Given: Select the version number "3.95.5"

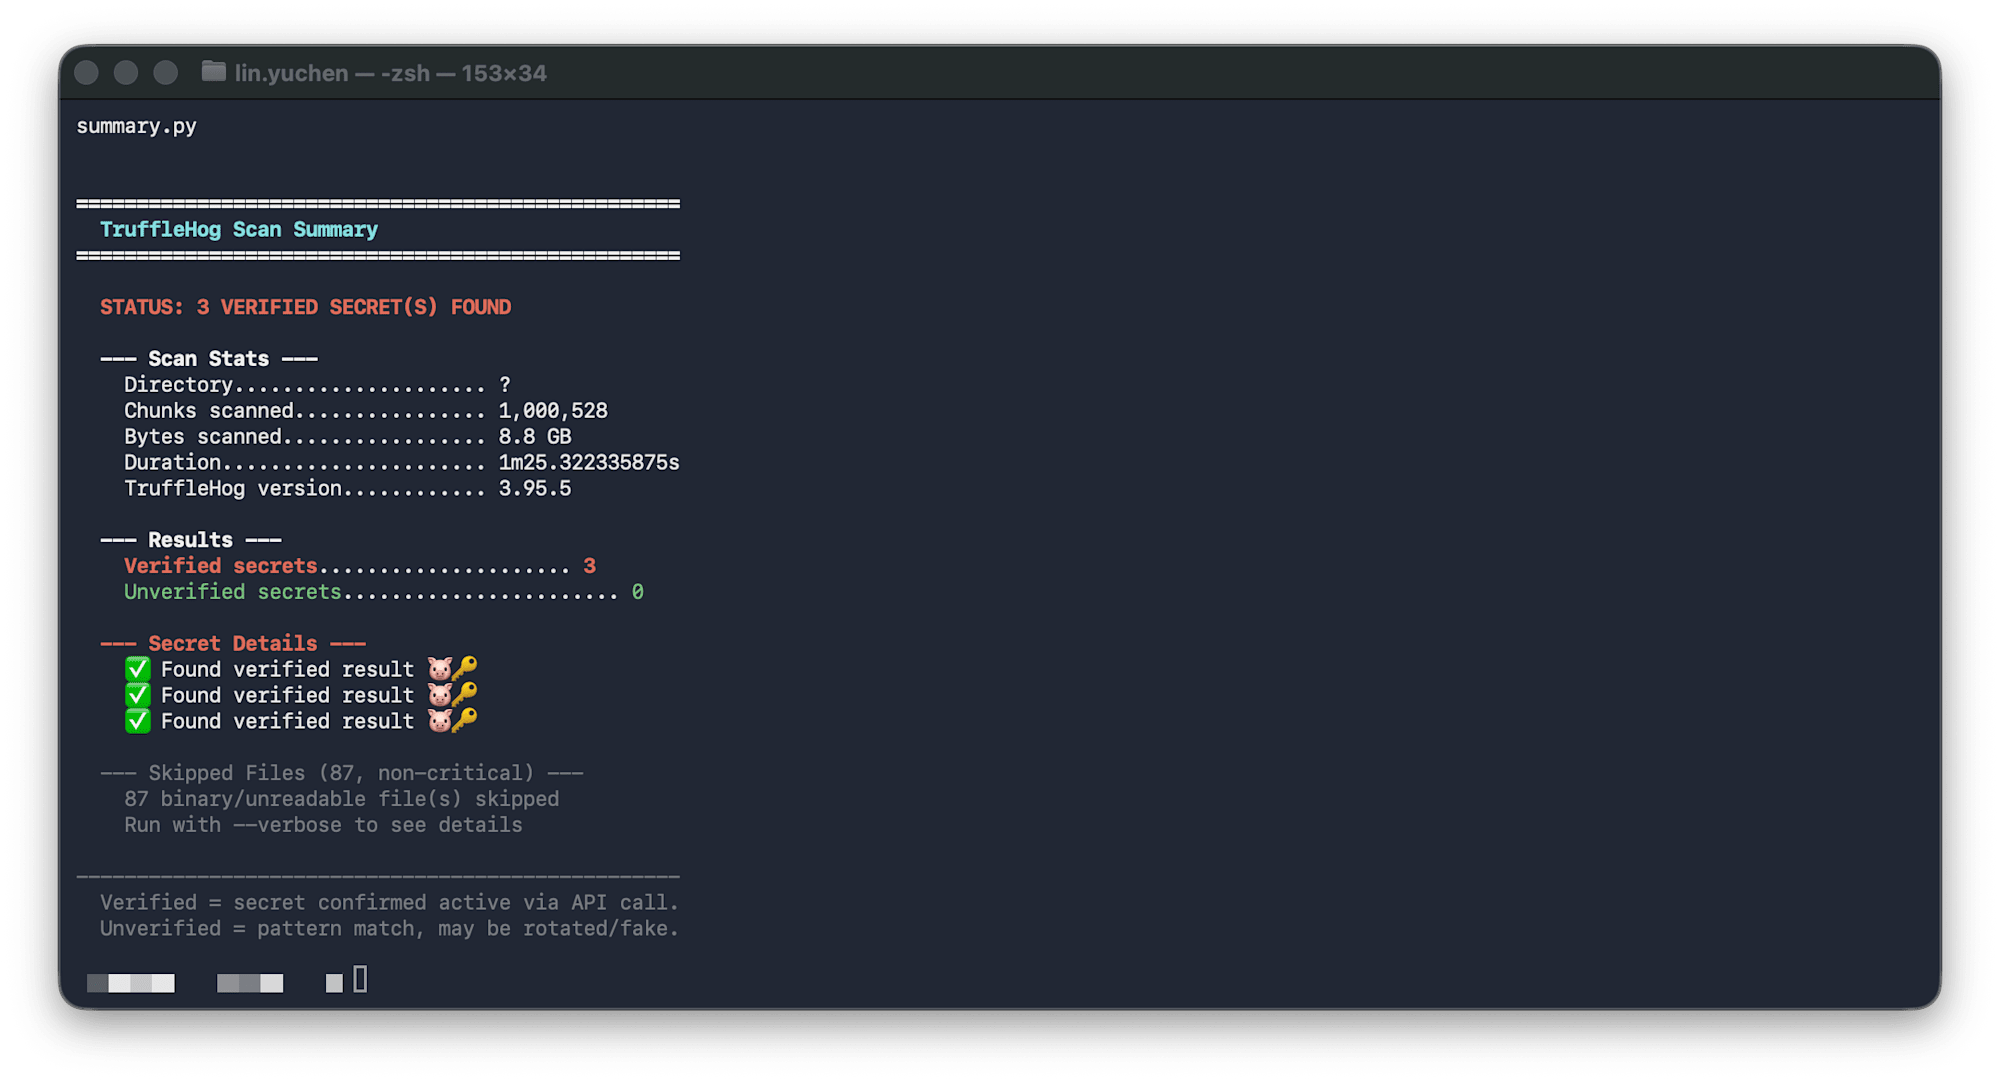Looking at the screenshot, I should click(535, 489).
